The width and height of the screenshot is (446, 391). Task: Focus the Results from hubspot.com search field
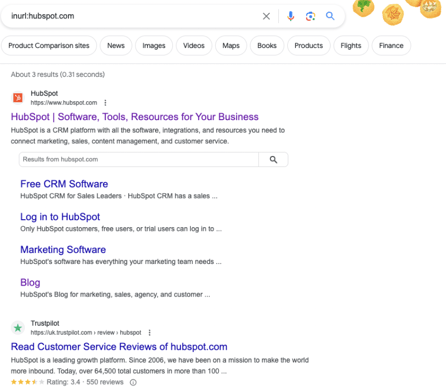(139, 159)
